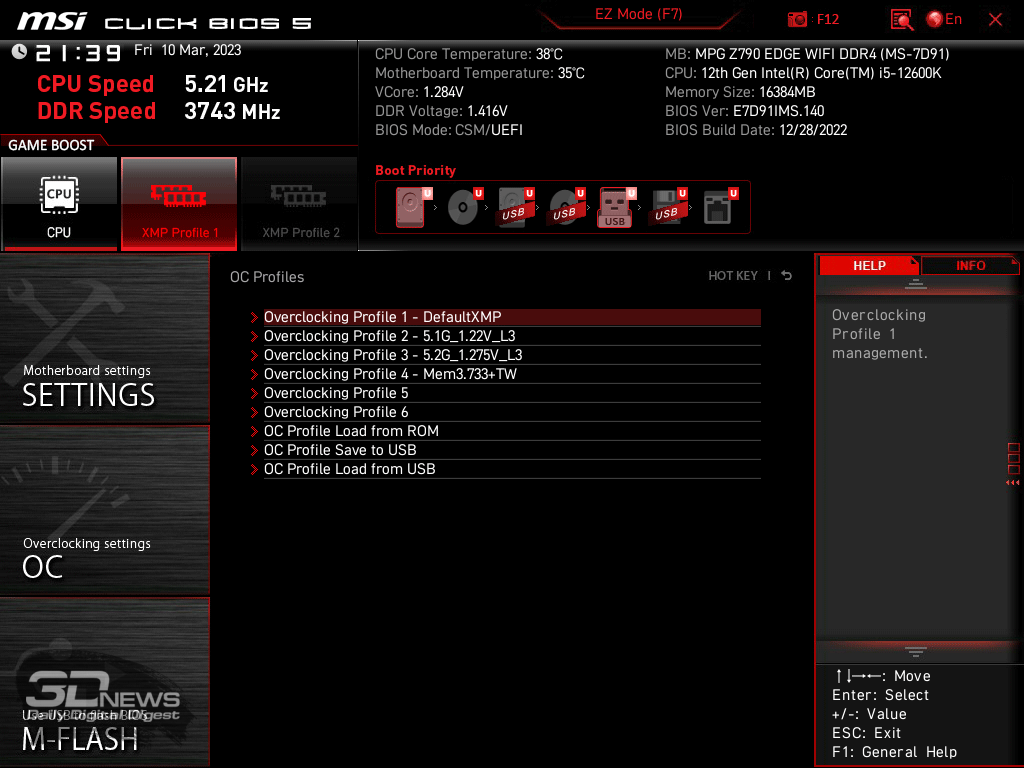This screenshot has height=768, width=1024.
Task: Click the date Fri 10 Mar, 2023
Action: point(187,50)
